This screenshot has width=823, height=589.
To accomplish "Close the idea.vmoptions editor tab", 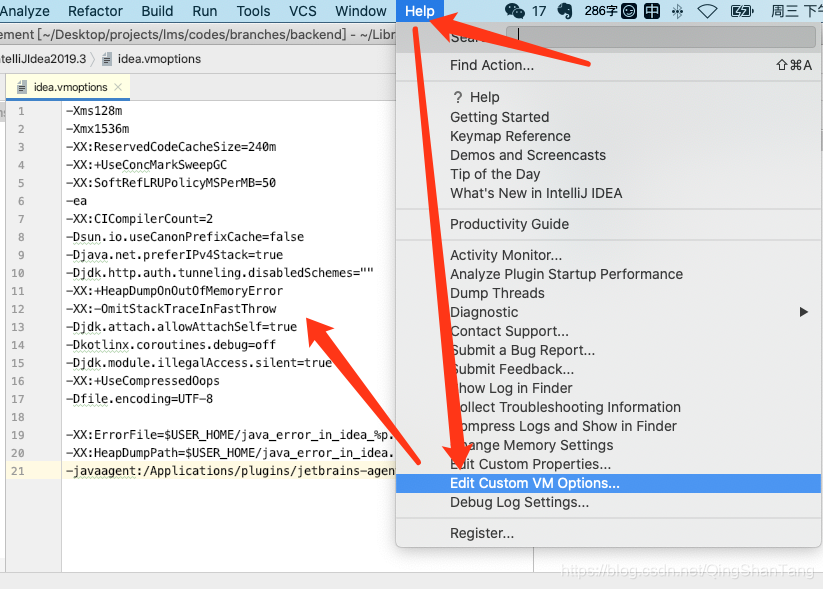I will (x=118, y=87).
